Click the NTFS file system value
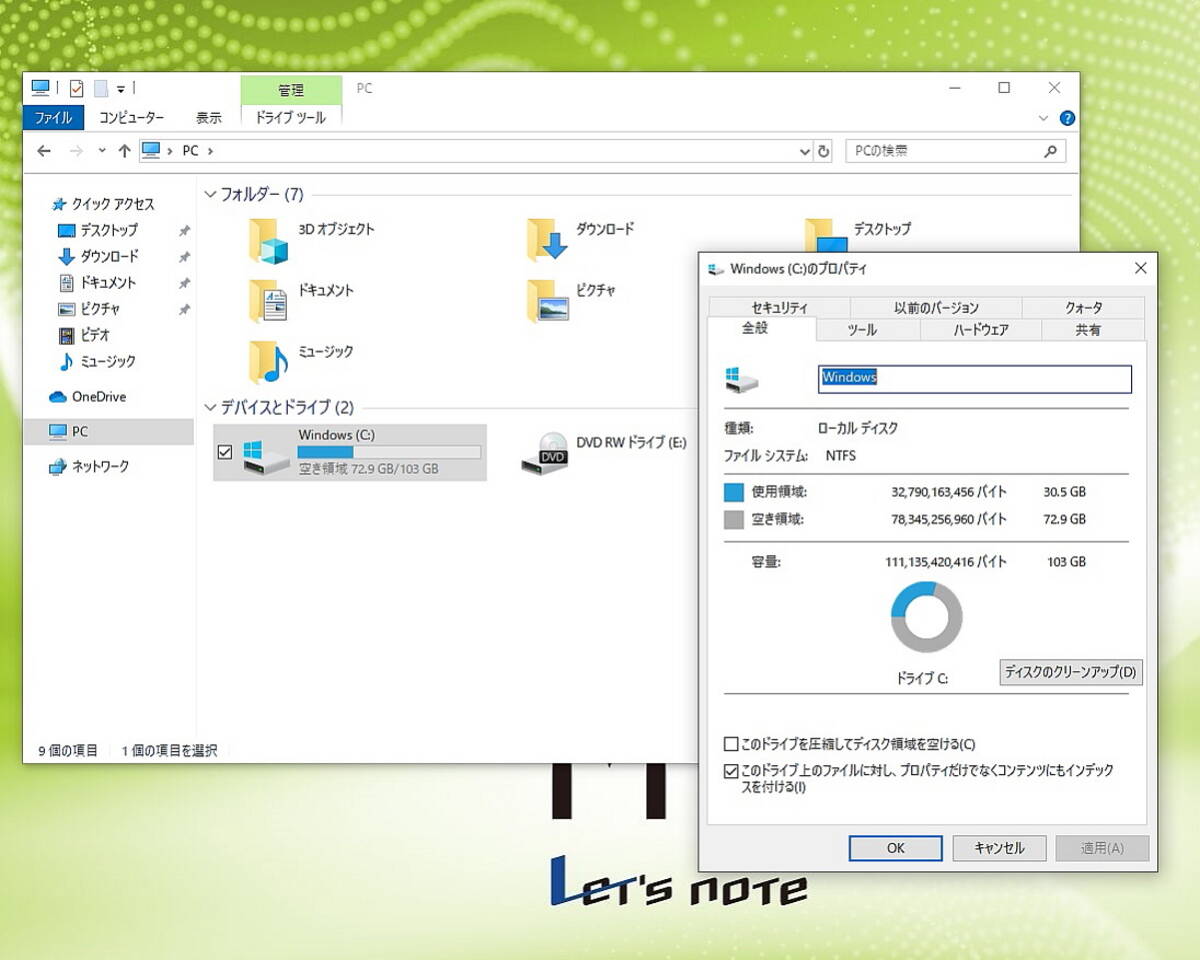This screenshot has height=960, width=1200. (841, 455)
